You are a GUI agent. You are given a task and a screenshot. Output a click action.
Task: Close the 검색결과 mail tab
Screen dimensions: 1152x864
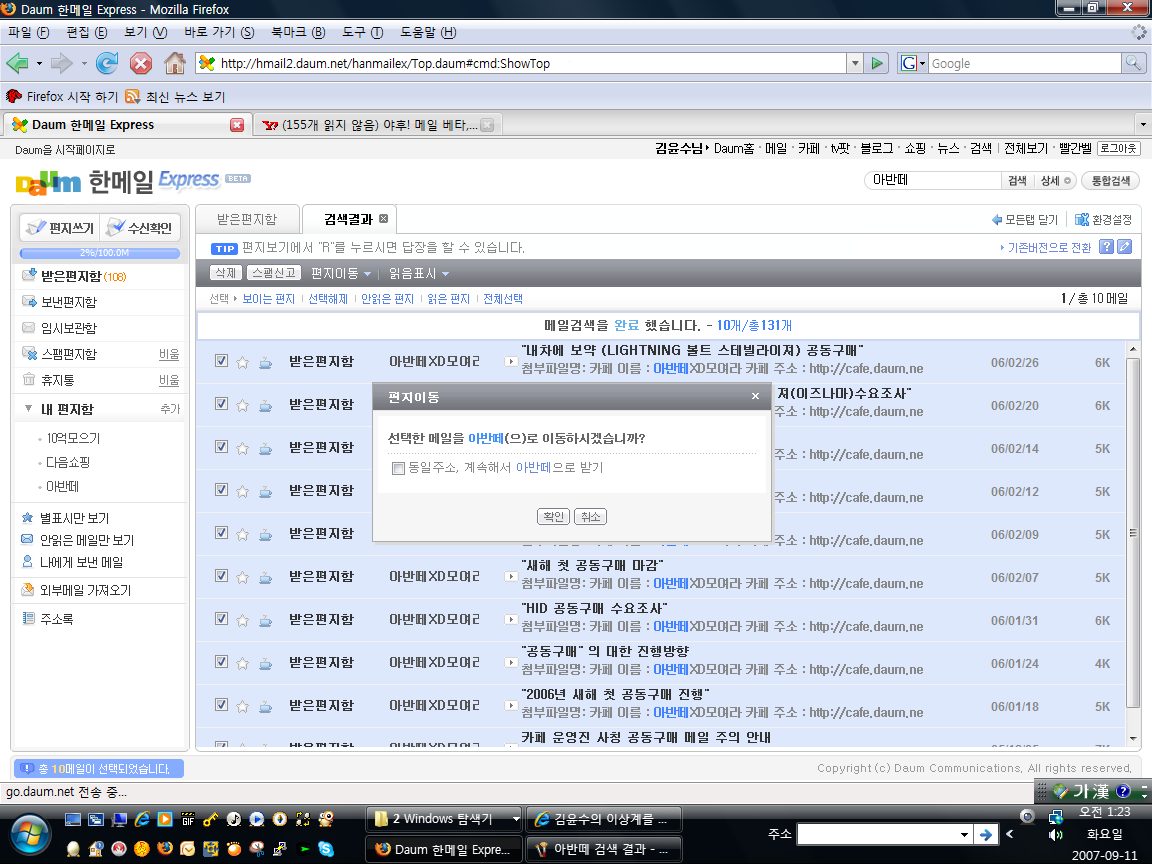pyautogui.click(x=384, y=219)
